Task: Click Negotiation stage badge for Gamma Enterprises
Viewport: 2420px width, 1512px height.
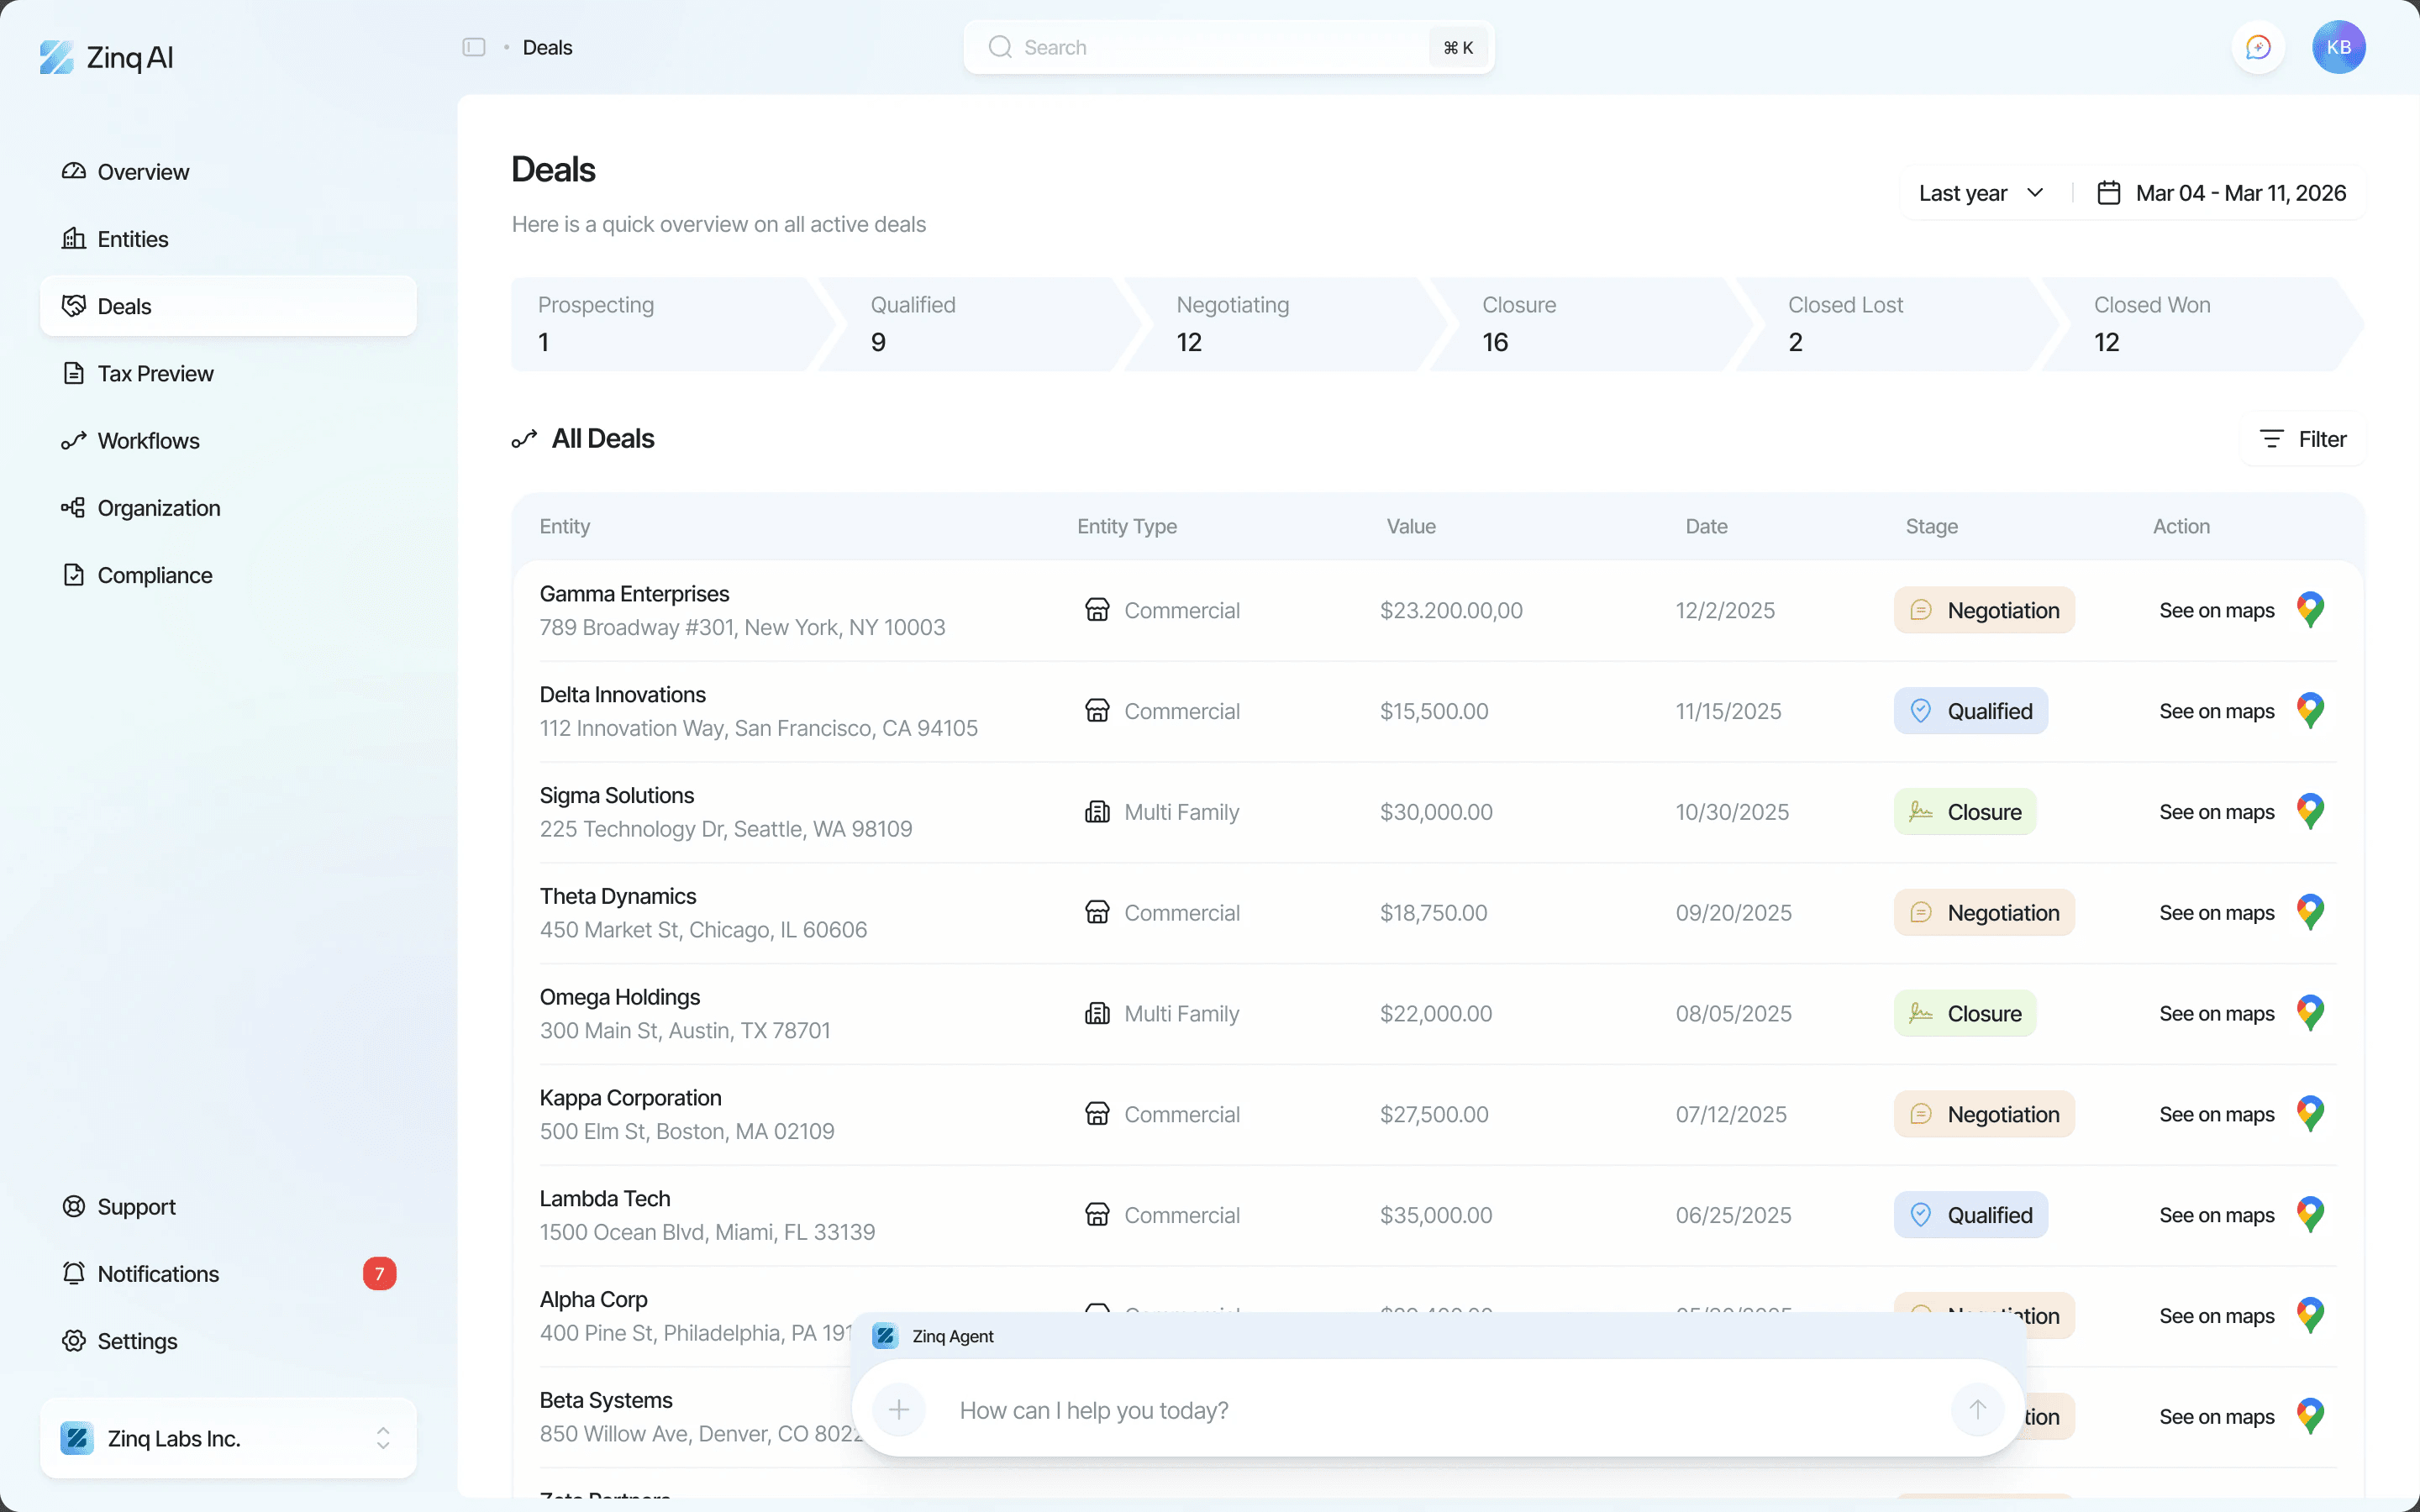Action: [x=1984, y=610]
